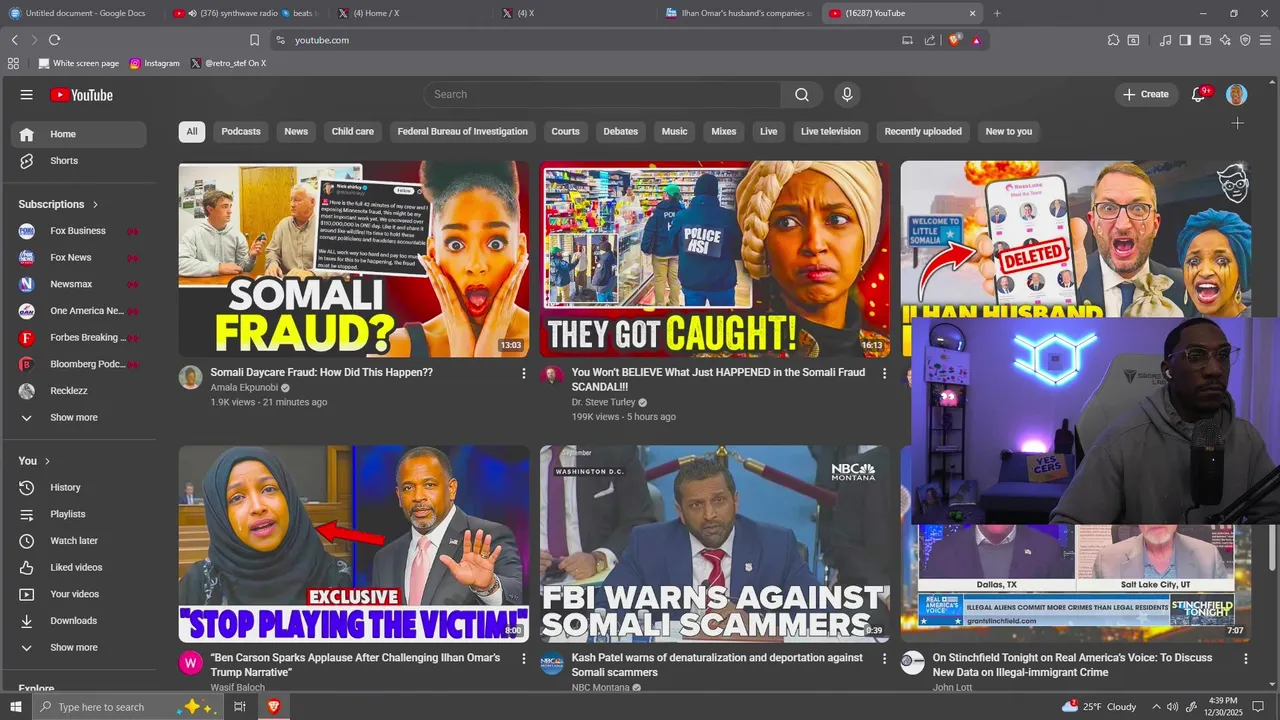
Task: Open the Bloomberg Podcasts subscription
Action: tap(78, 364)
